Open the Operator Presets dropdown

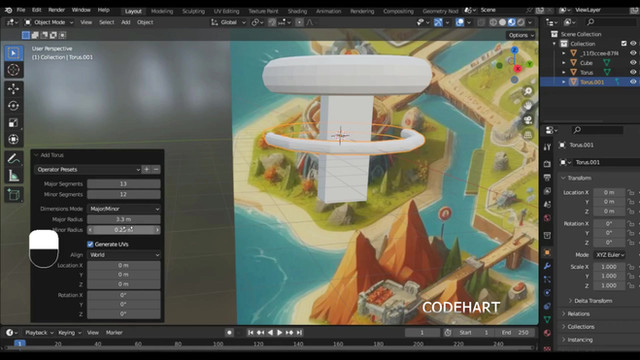[87, 169]
